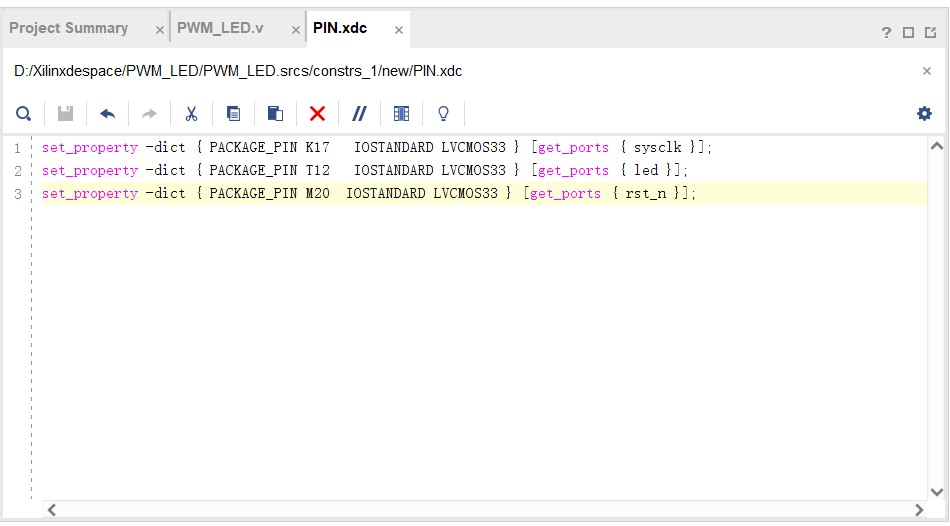This screenshot has width=950, height=526.
Task: Toggle line comments with the // icon
Action: click(x=359, y=114)
